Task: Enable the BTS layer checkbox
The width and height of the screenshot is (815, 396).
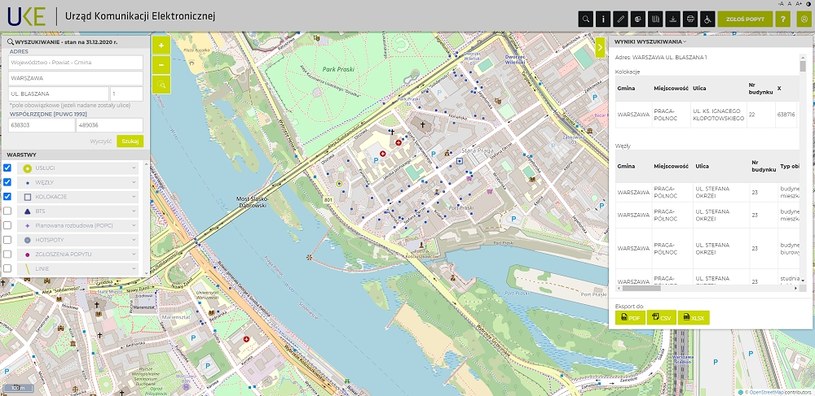Action: 7,211
